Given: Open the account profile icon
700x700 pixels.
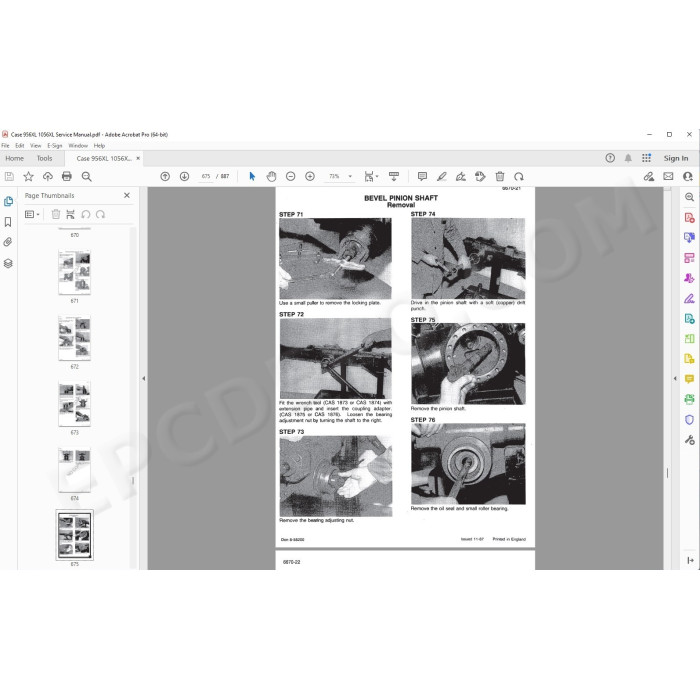Looking at the screenshot, I should pos(688,176).
